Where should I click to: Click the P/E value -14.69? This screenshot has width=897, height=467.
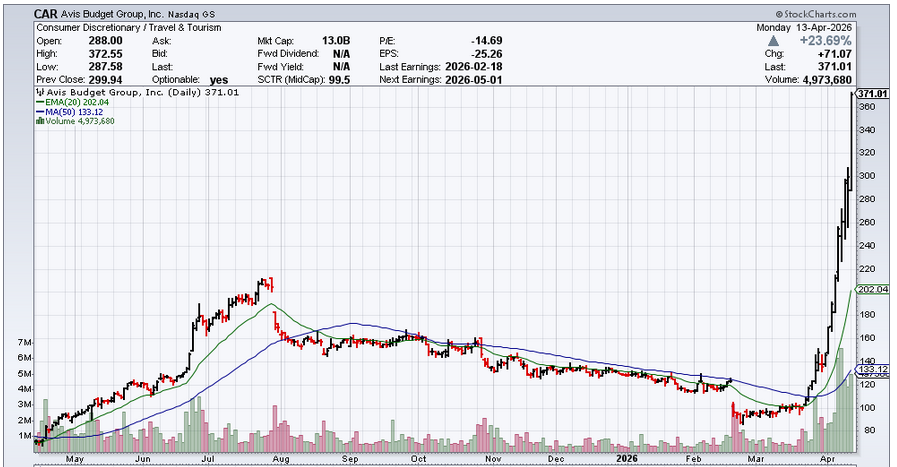(x=487, y=41)
